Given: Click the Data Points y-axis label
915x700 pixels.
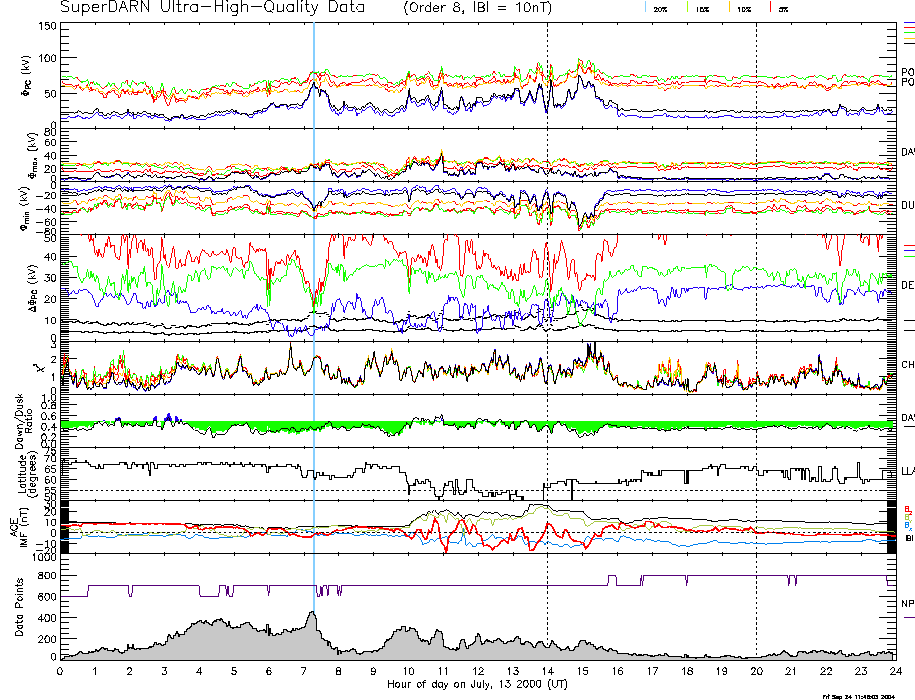Looking at the screenshot, I should tap(17, 607).
